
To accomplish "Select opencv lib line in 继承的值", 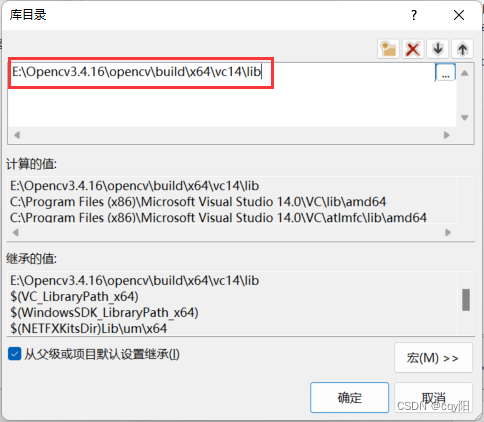I will tap(134, 281).
